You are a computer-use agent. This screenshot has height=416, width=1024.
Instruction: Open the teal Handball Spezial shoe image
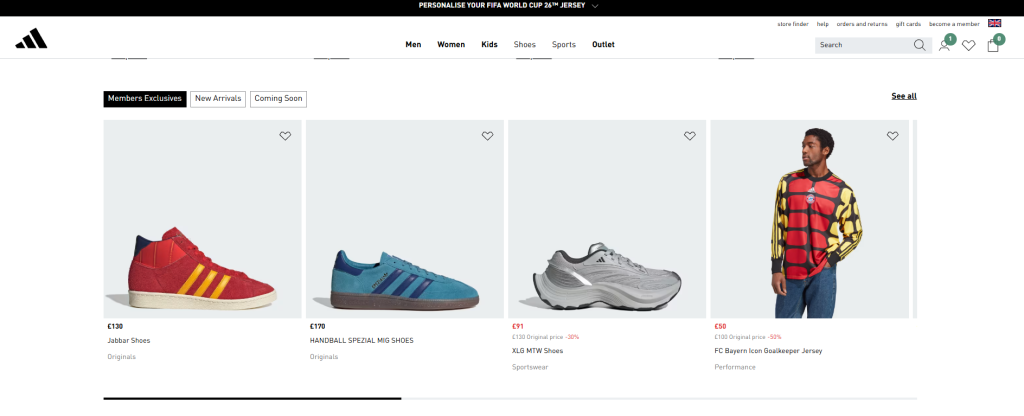click(405, 219)
